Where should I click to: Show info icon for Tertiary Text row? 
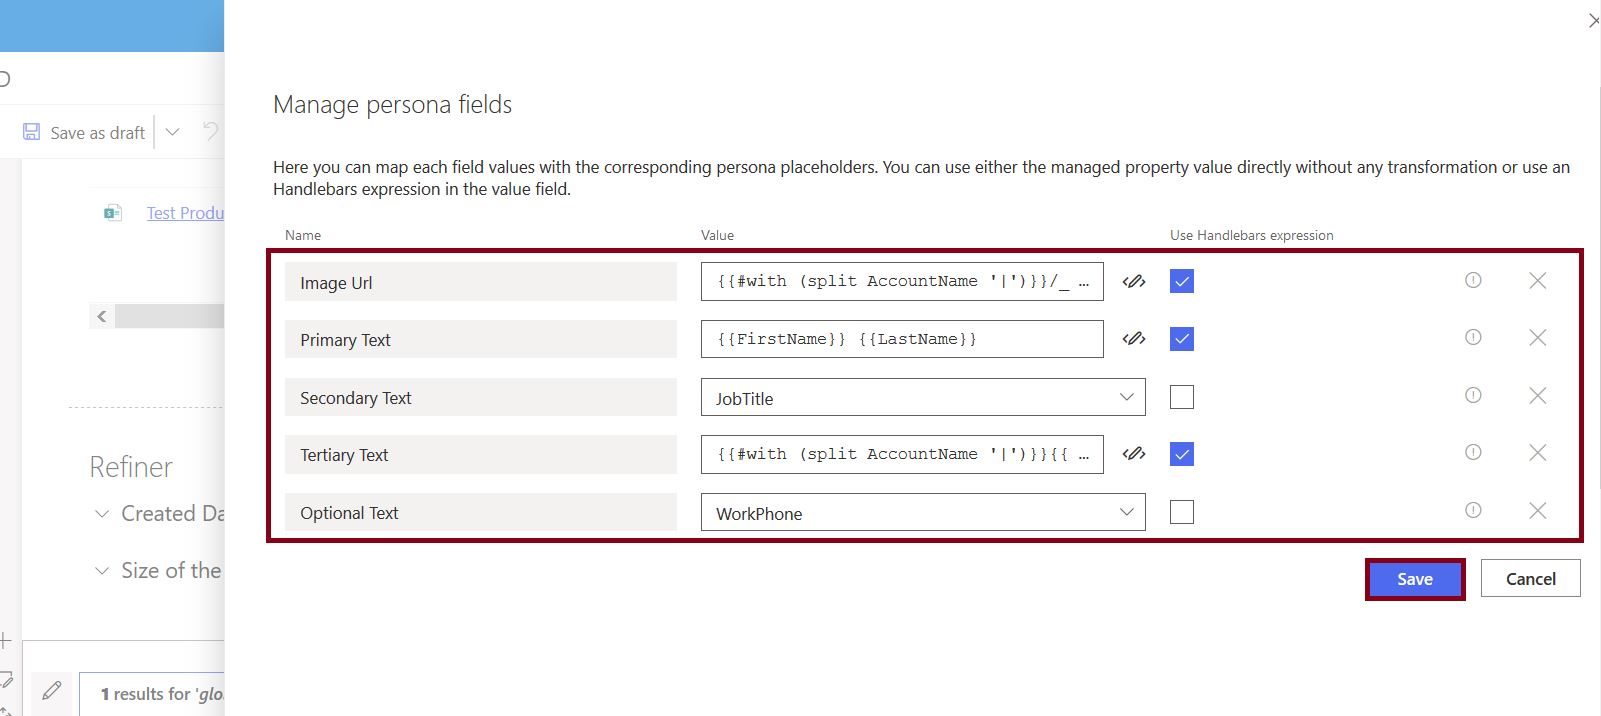tap(1473, 452)
